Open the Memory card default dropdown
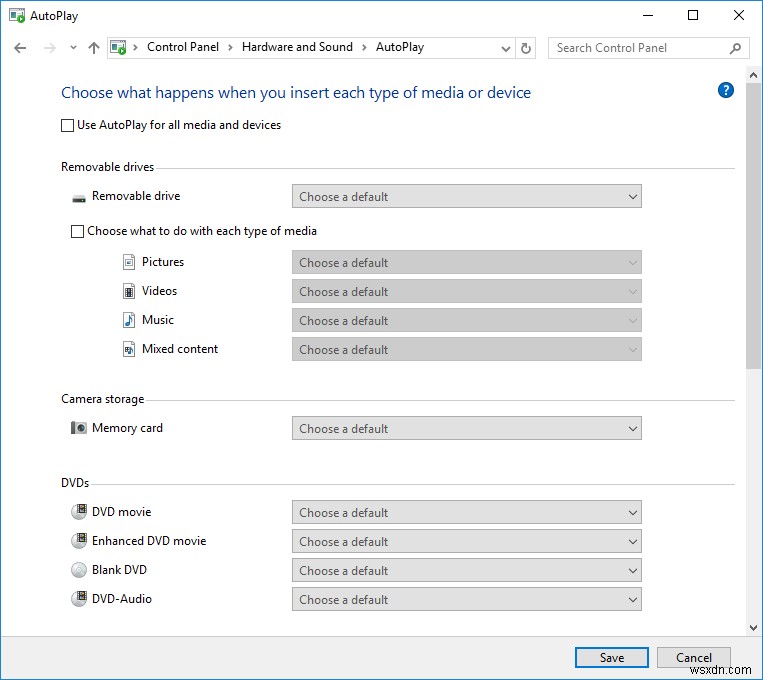 pos(467,428)
